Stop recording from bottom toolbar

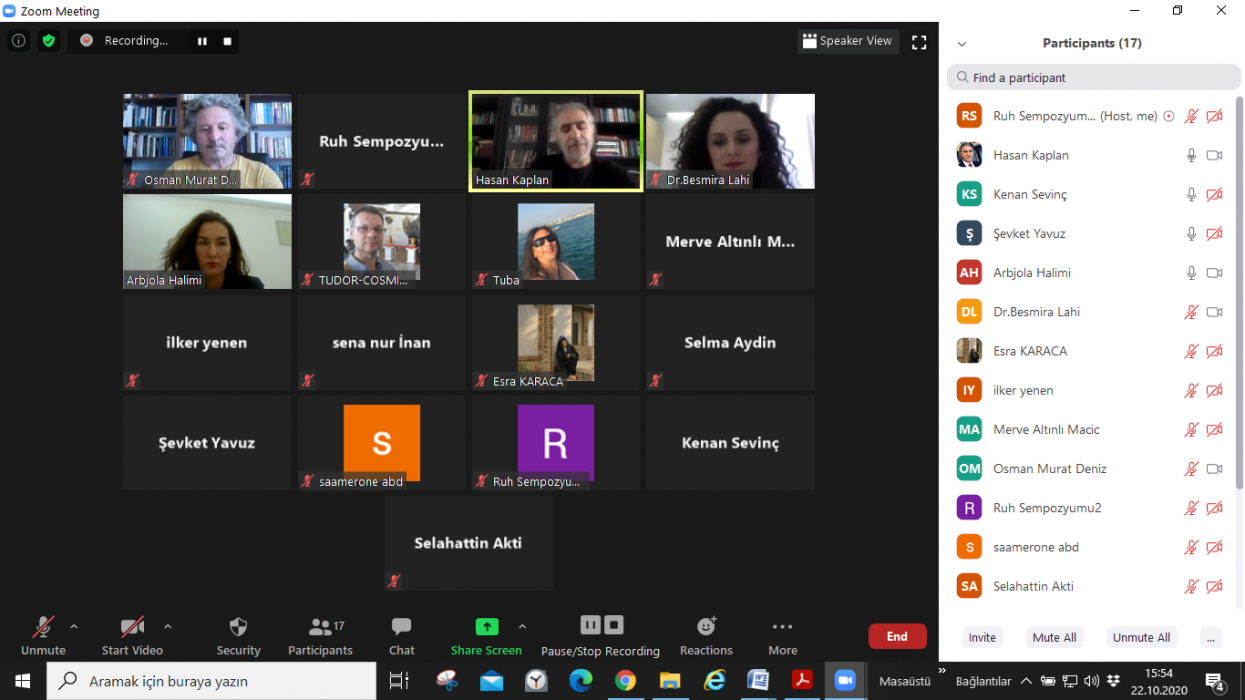click(x=614, y=625)
